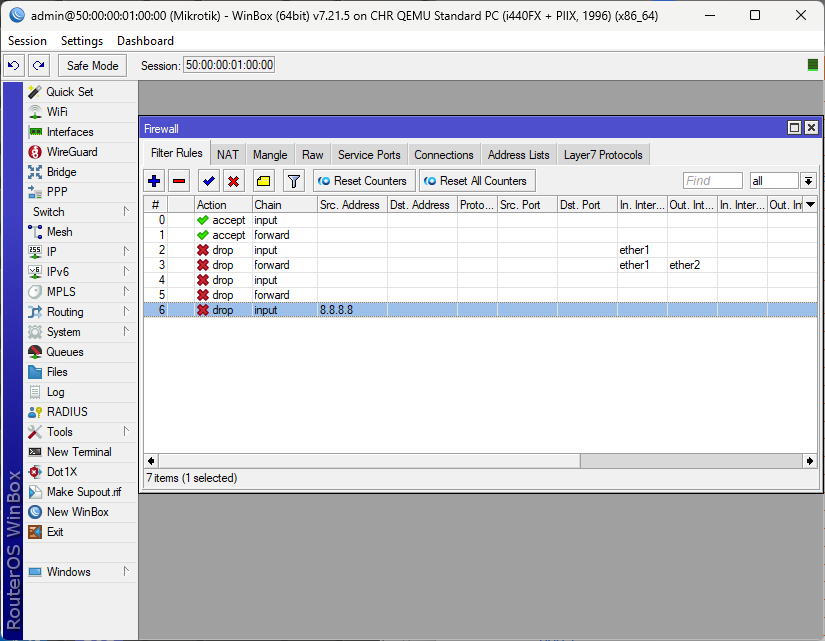Click Reset Counters button

coord(364,181)
